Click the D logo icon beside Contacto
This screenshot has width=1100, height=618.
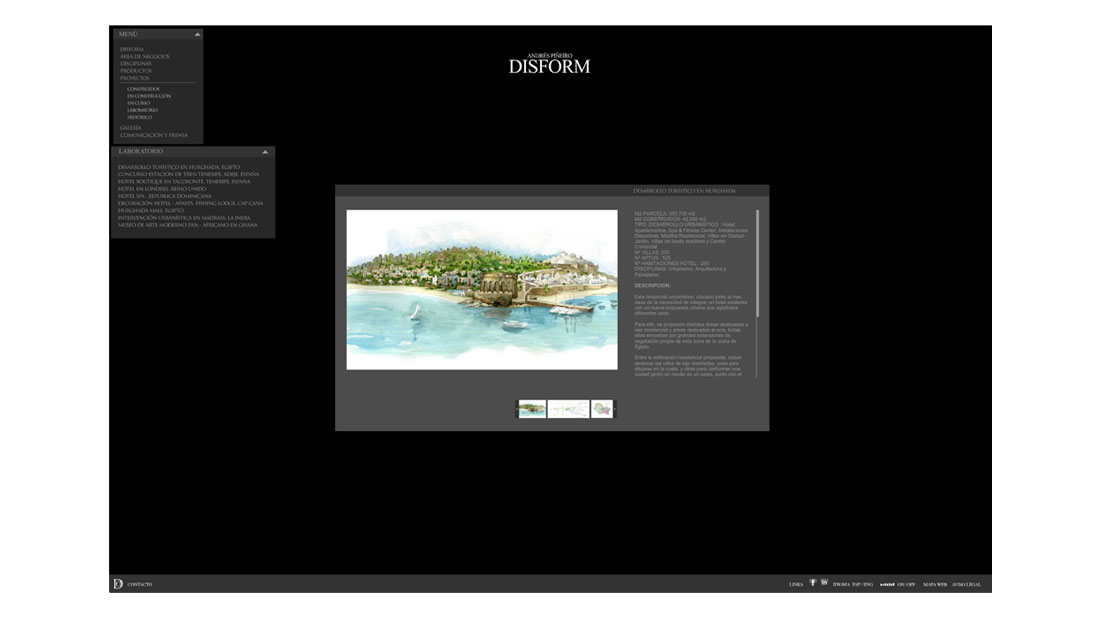pos(117,584)
